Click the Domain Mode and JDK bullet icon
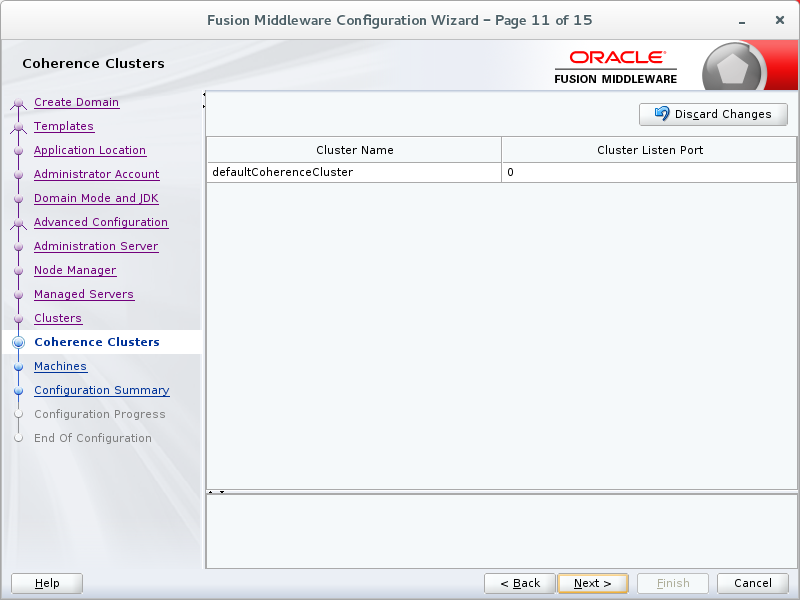The image size is (800, 600). (x=18, y=199)
